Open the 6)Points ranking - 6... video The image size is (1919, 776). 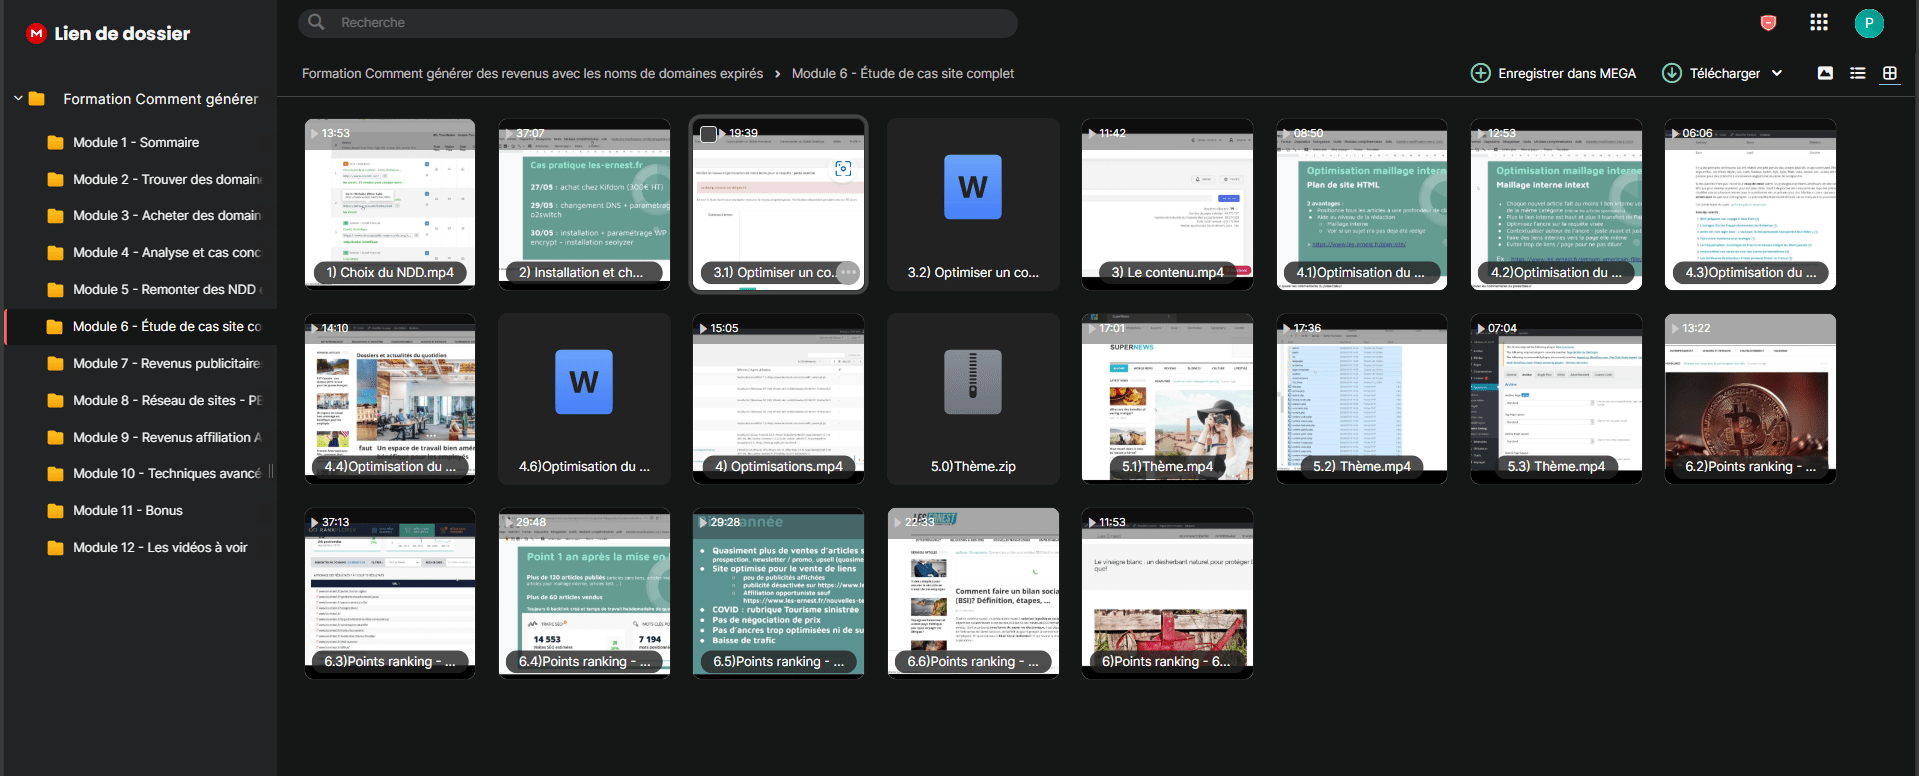coord(1167,593)
